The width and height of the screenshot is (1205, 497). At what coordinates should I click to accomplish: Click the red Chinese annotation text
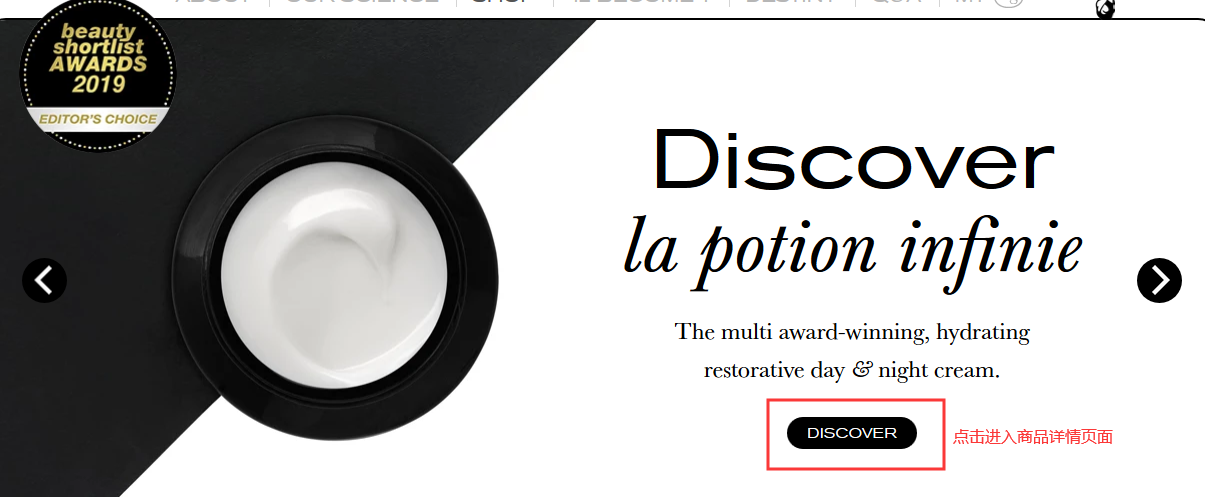pos(1032,437)
